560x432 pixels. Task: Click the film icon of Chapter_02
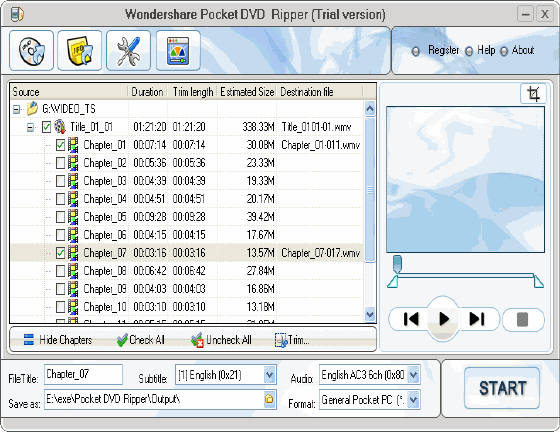tap(73, 163)
